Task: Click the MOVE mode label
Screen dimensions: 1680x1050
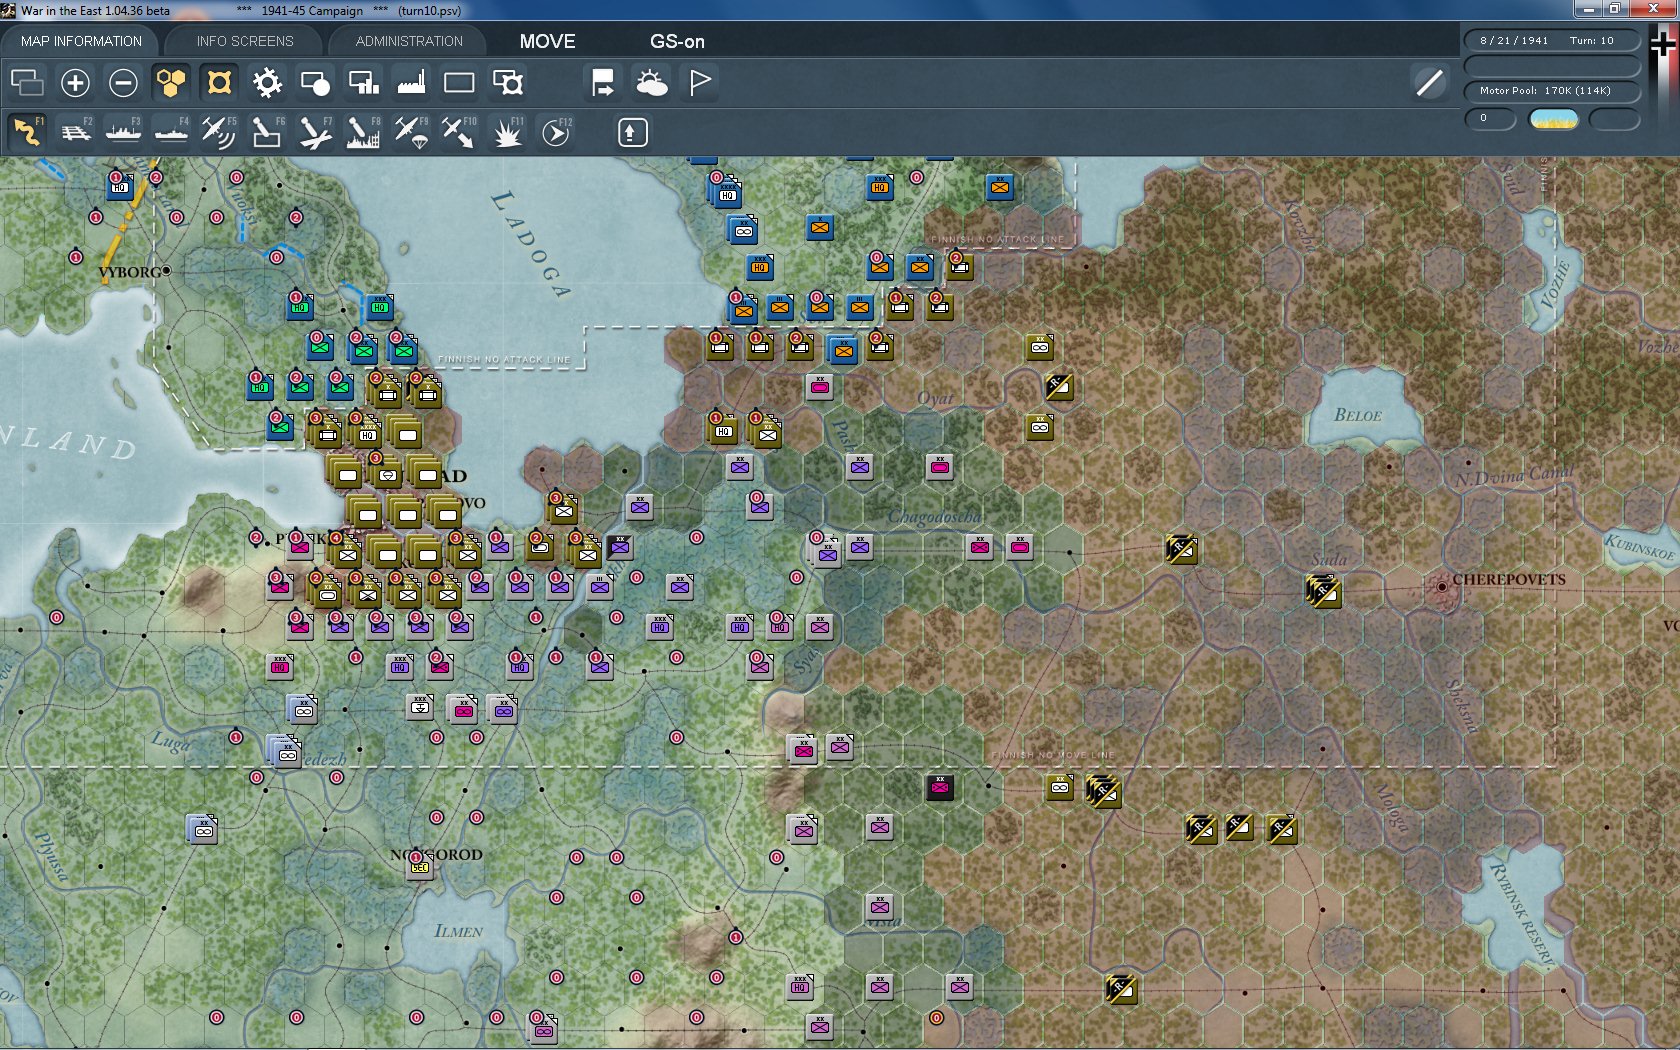Action: click(547, 41)
